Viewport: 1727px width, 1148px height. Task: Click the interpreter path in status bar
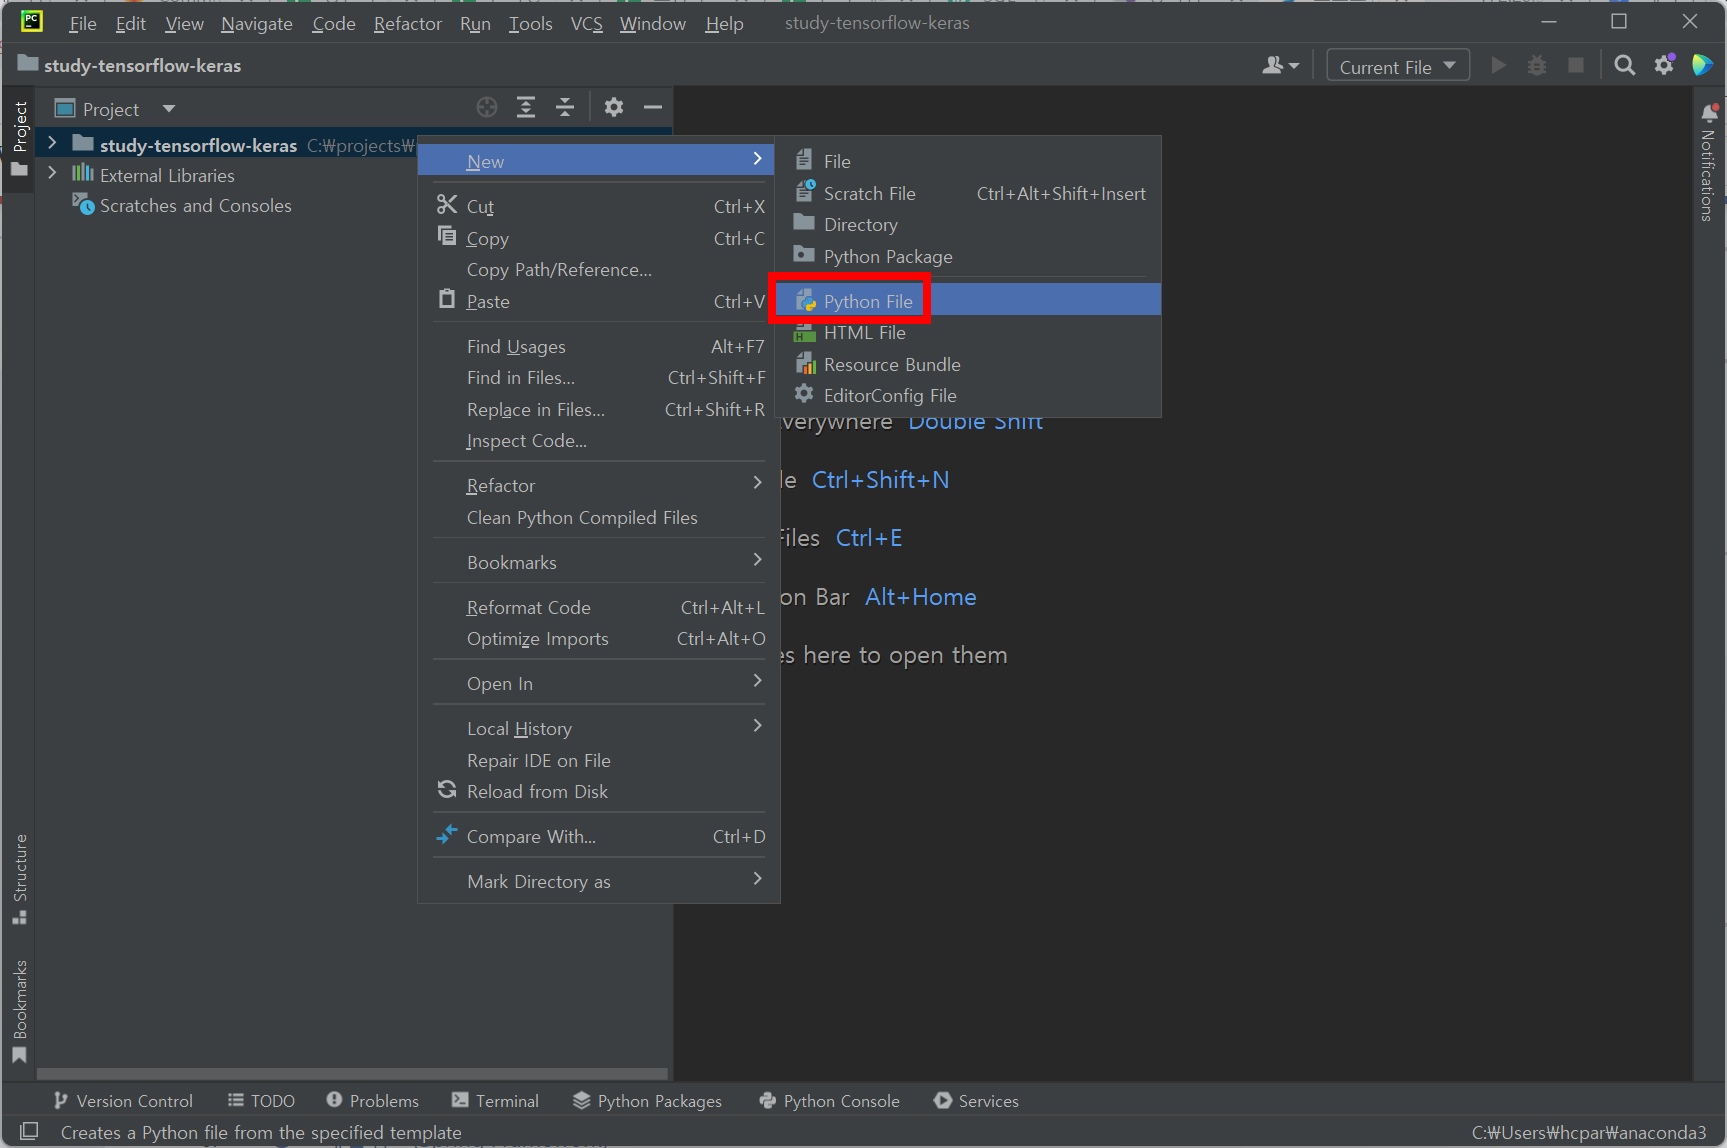pyautogui.click(x=1589, y=1132)
